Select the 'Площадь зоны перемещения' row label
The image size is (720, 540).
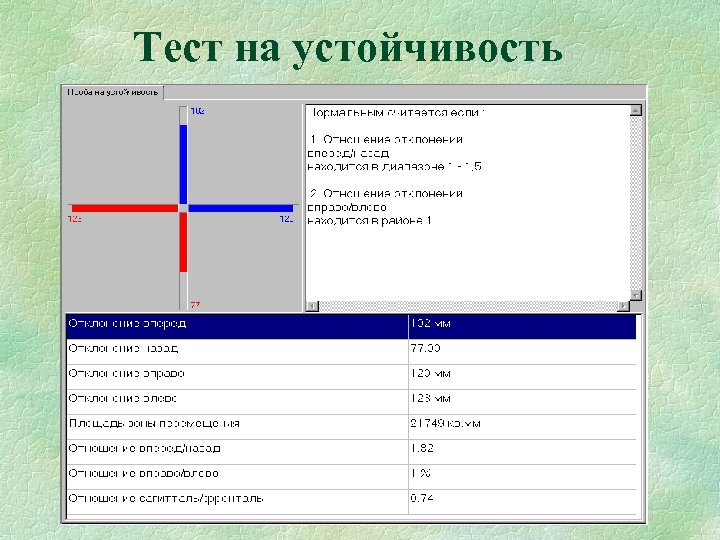click(x=154, y=423)
